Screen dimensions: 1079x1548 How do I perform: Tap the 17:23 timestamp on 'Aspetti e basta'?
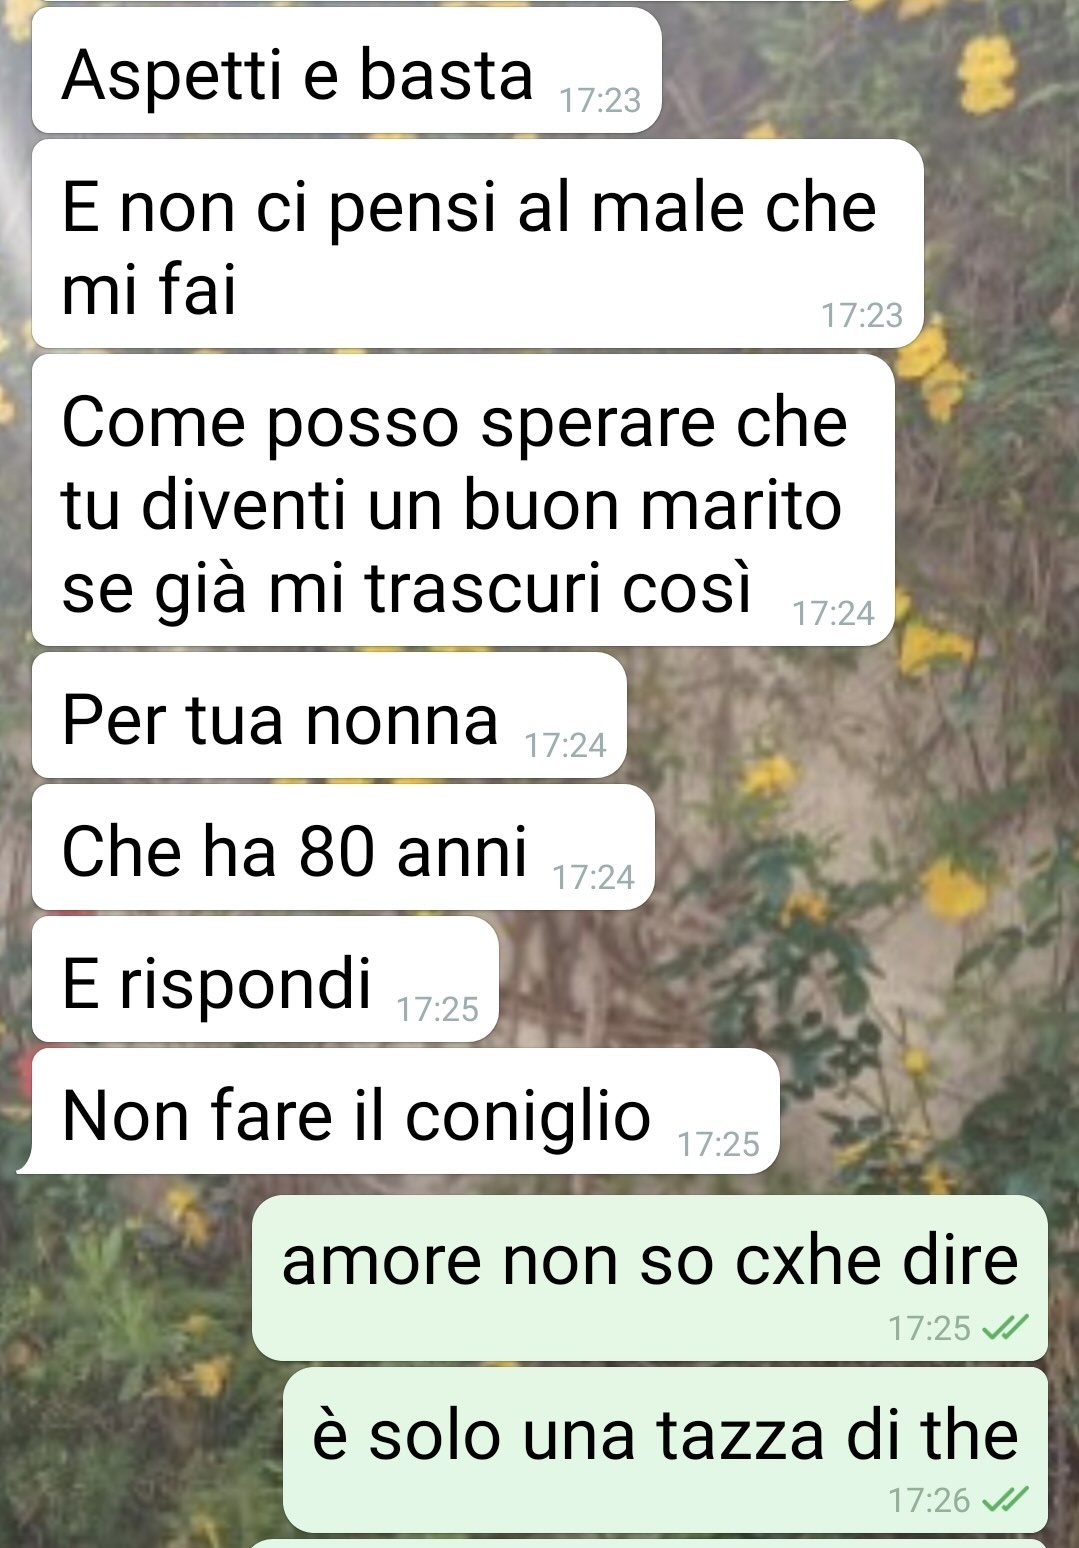click(x=600, y=100)
